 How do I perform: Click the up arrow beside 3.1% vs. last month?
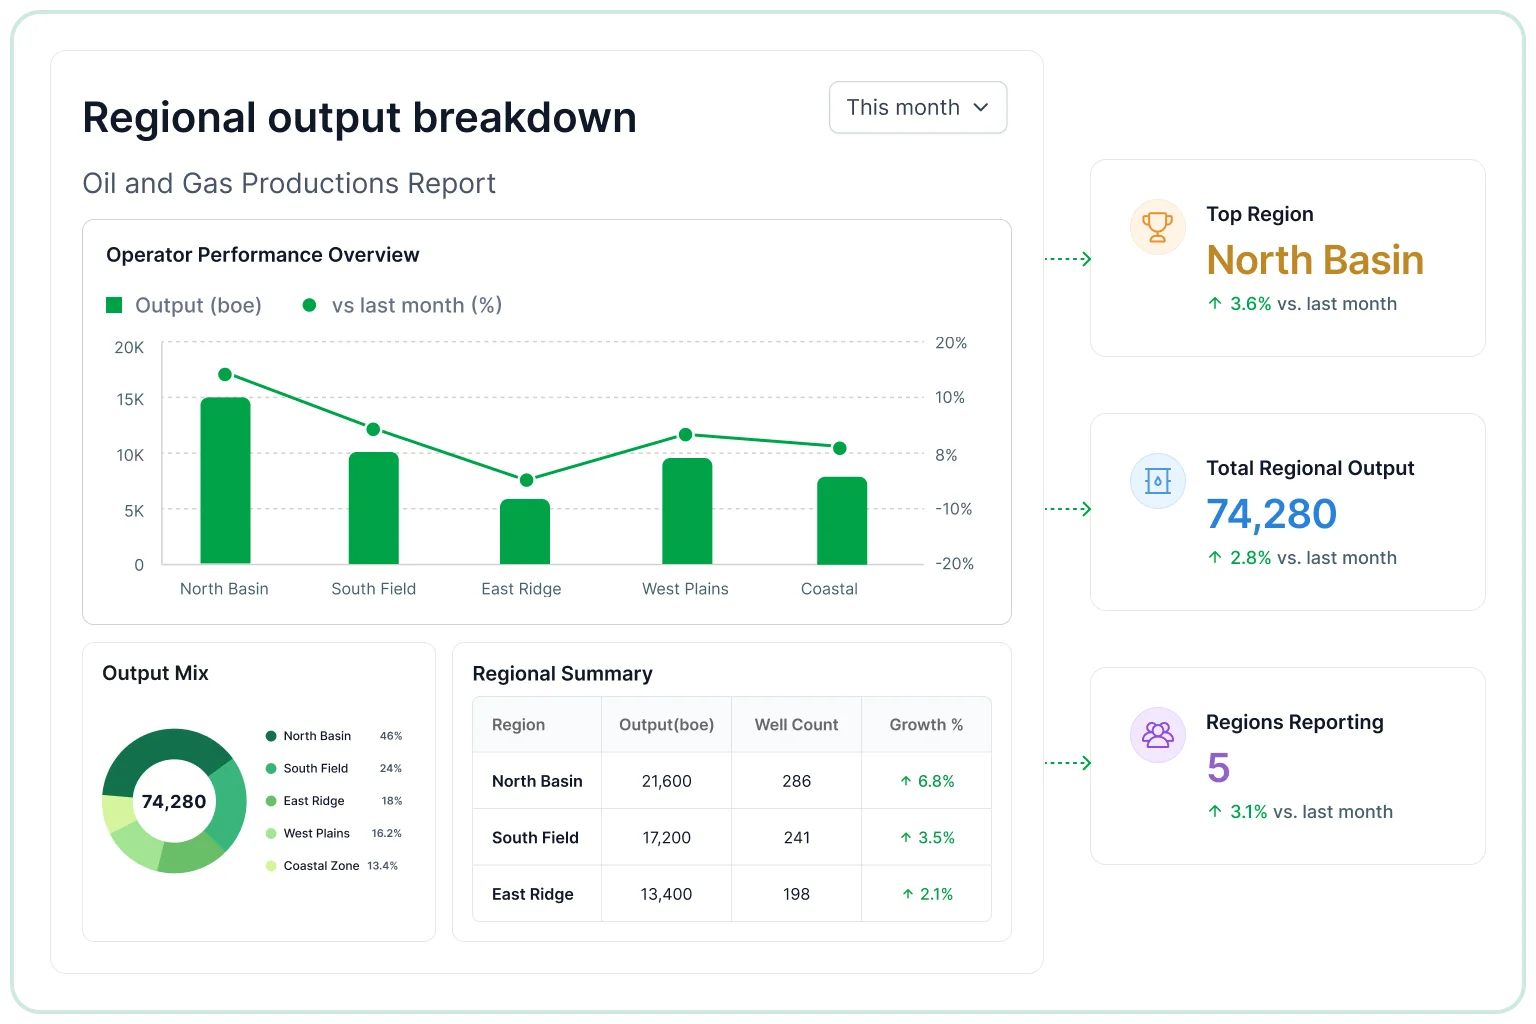coord(1214,812)
